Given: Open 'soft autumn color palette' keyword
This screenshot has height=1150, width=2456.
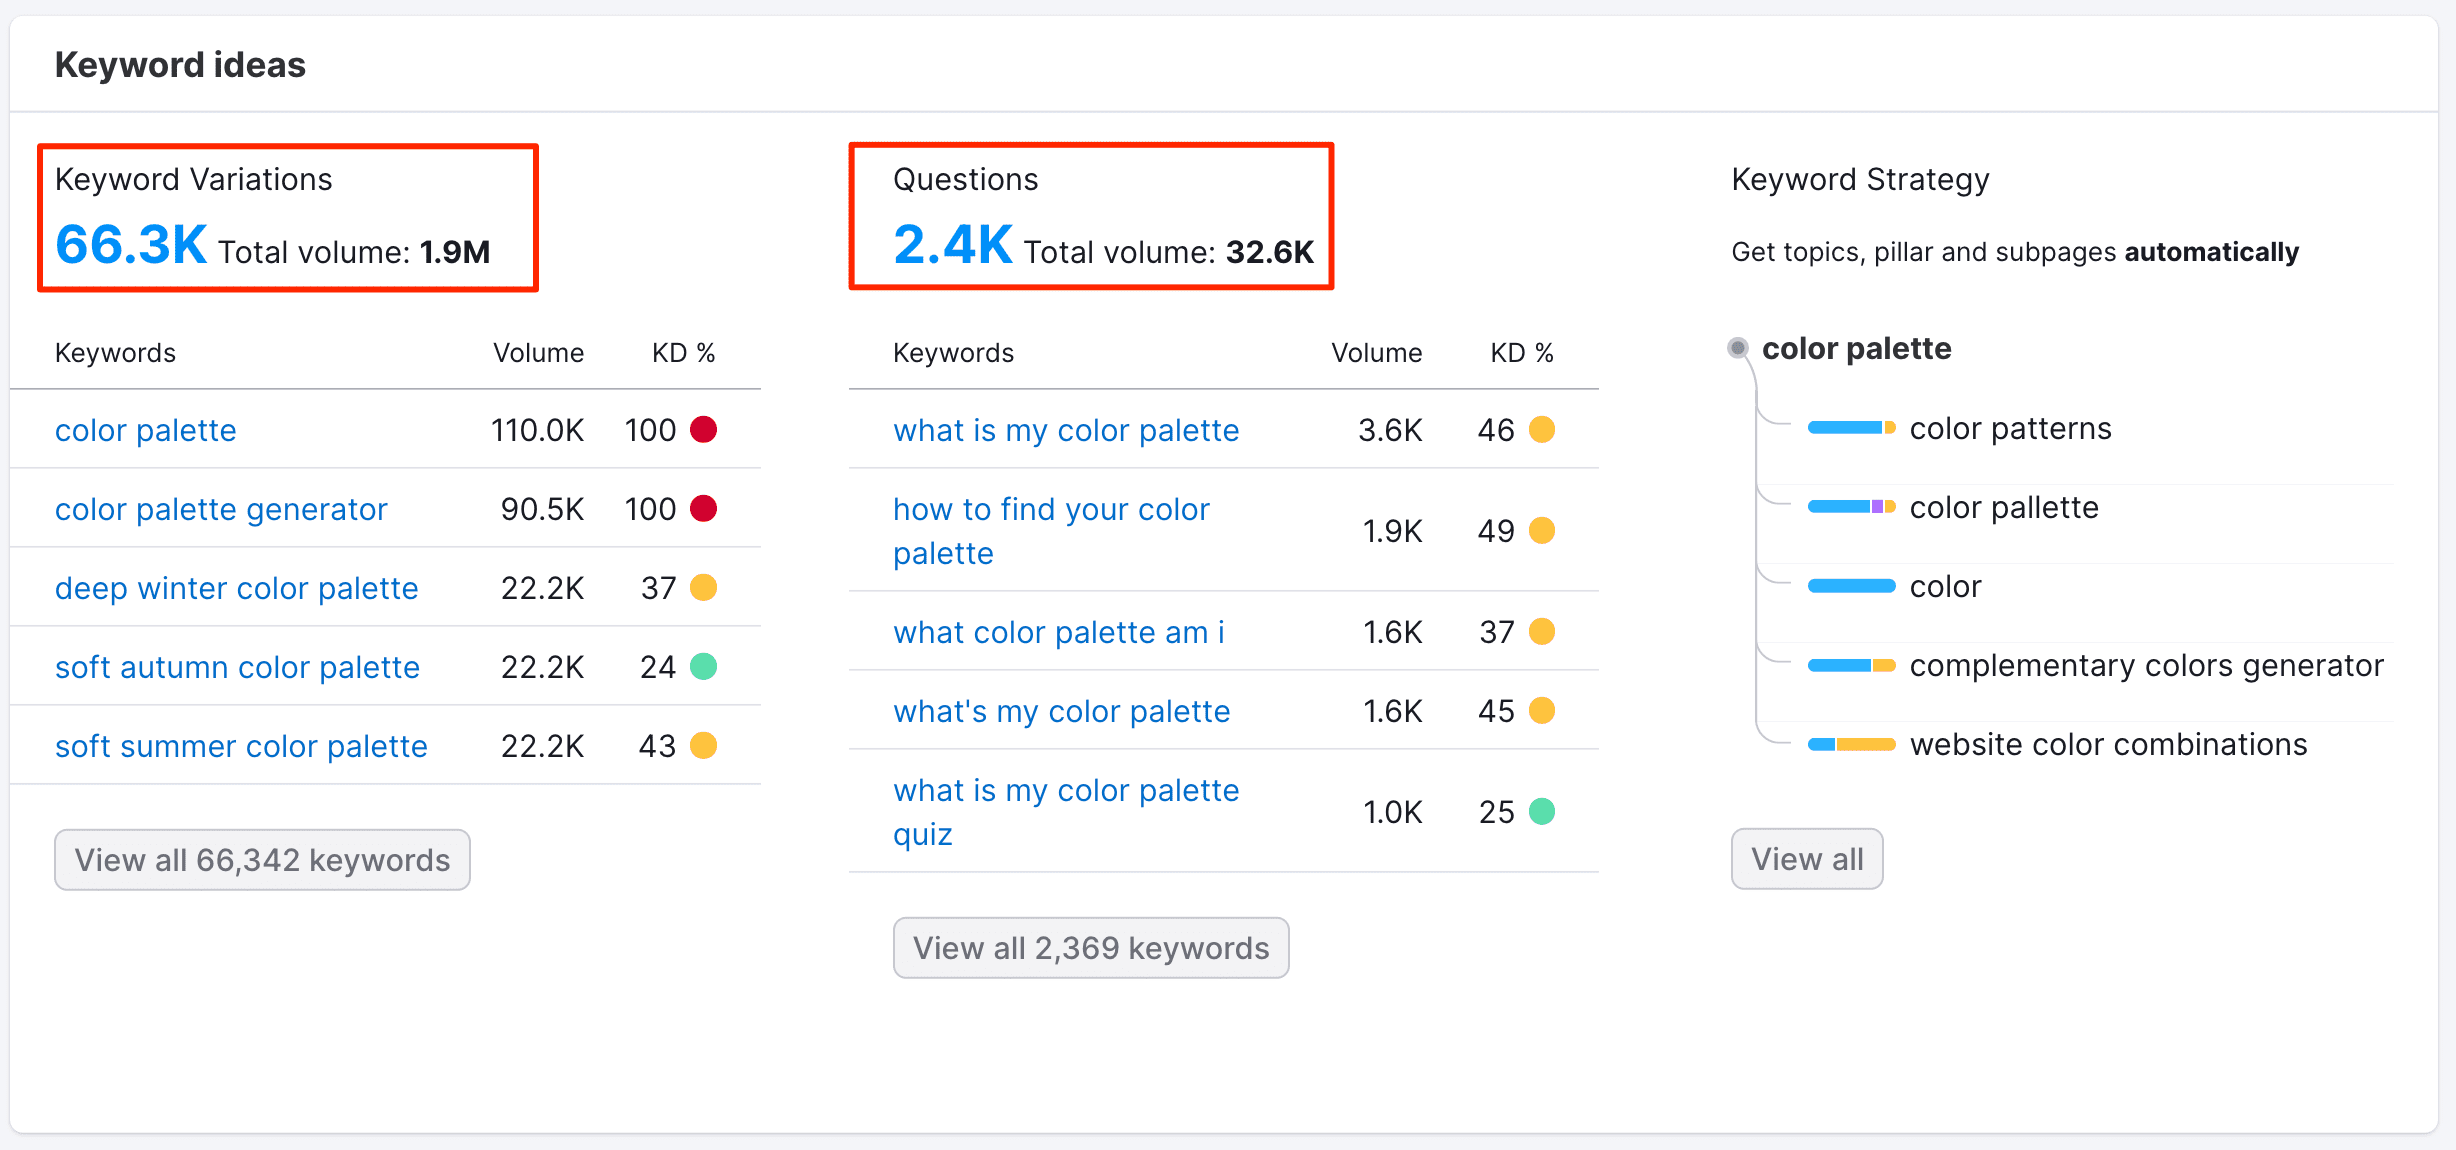Looking at the screenshot, I should coord(237,667).
